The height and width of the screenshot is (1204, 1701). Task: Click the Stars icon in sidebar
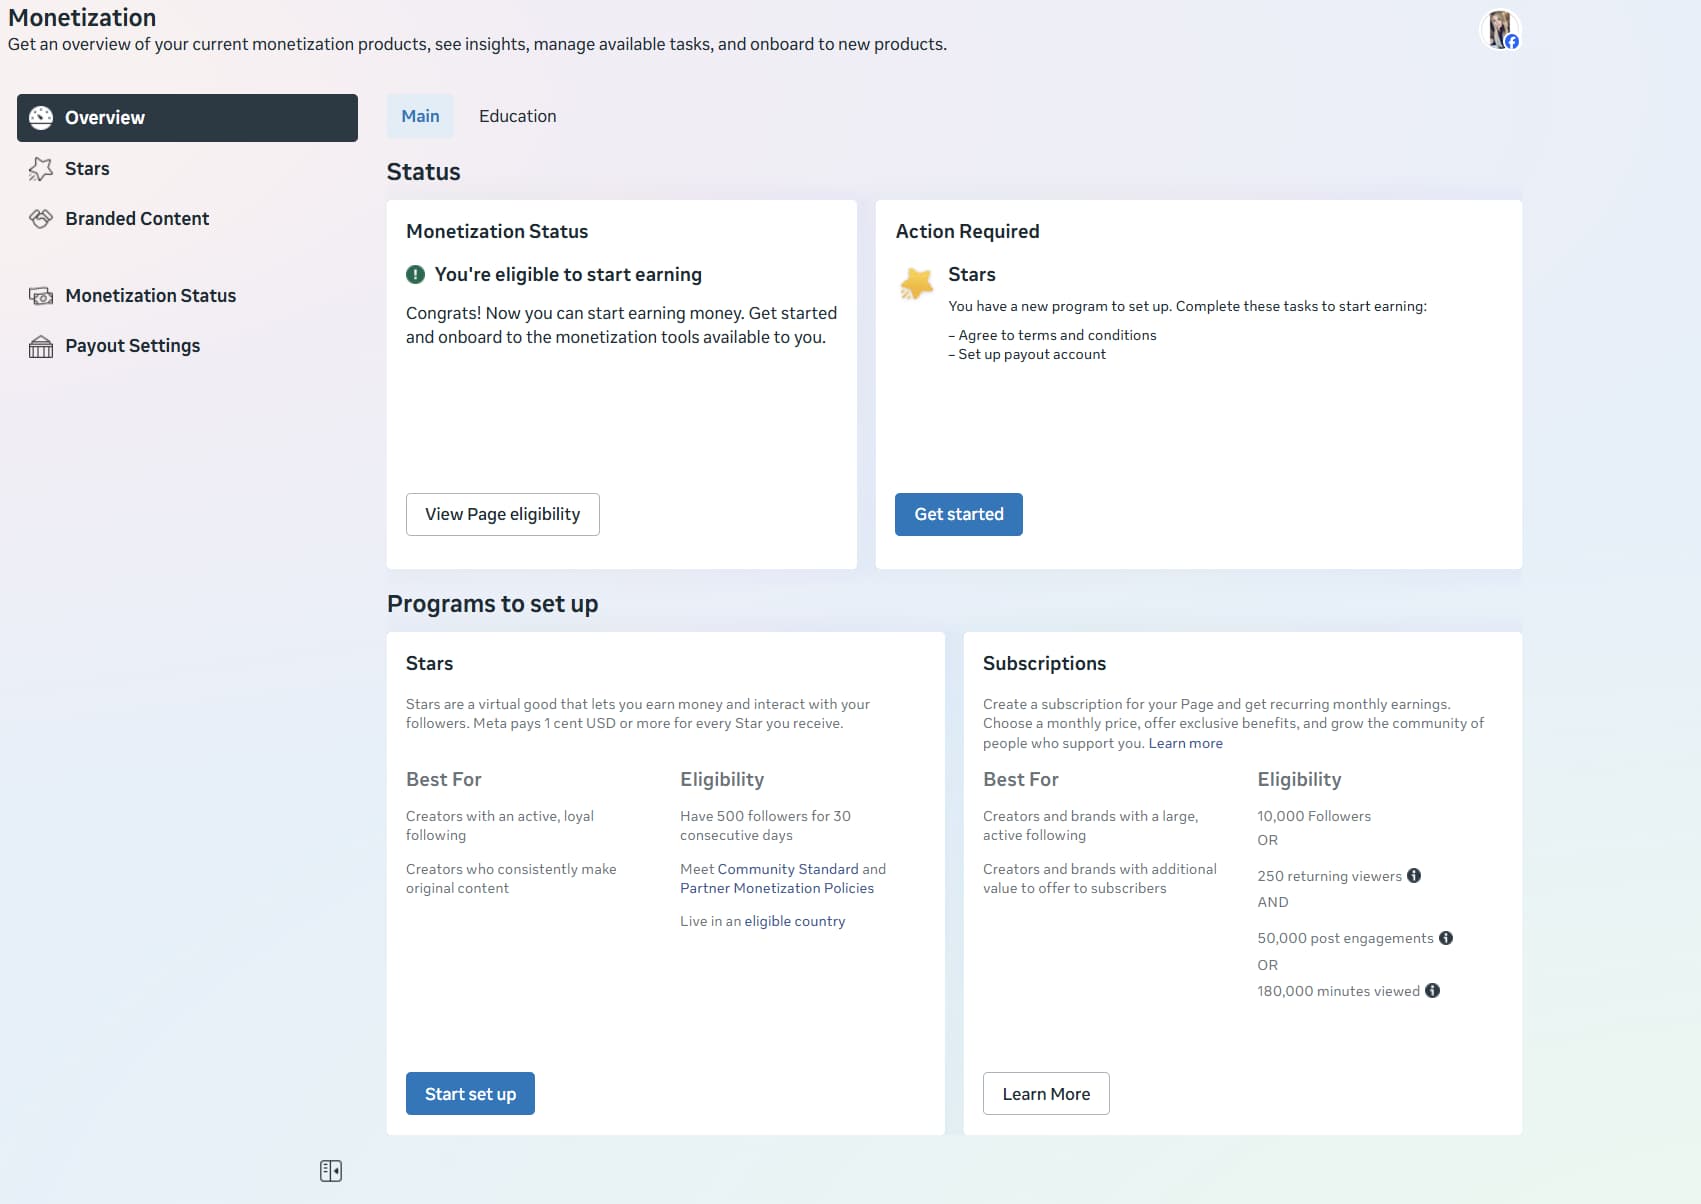41,169
